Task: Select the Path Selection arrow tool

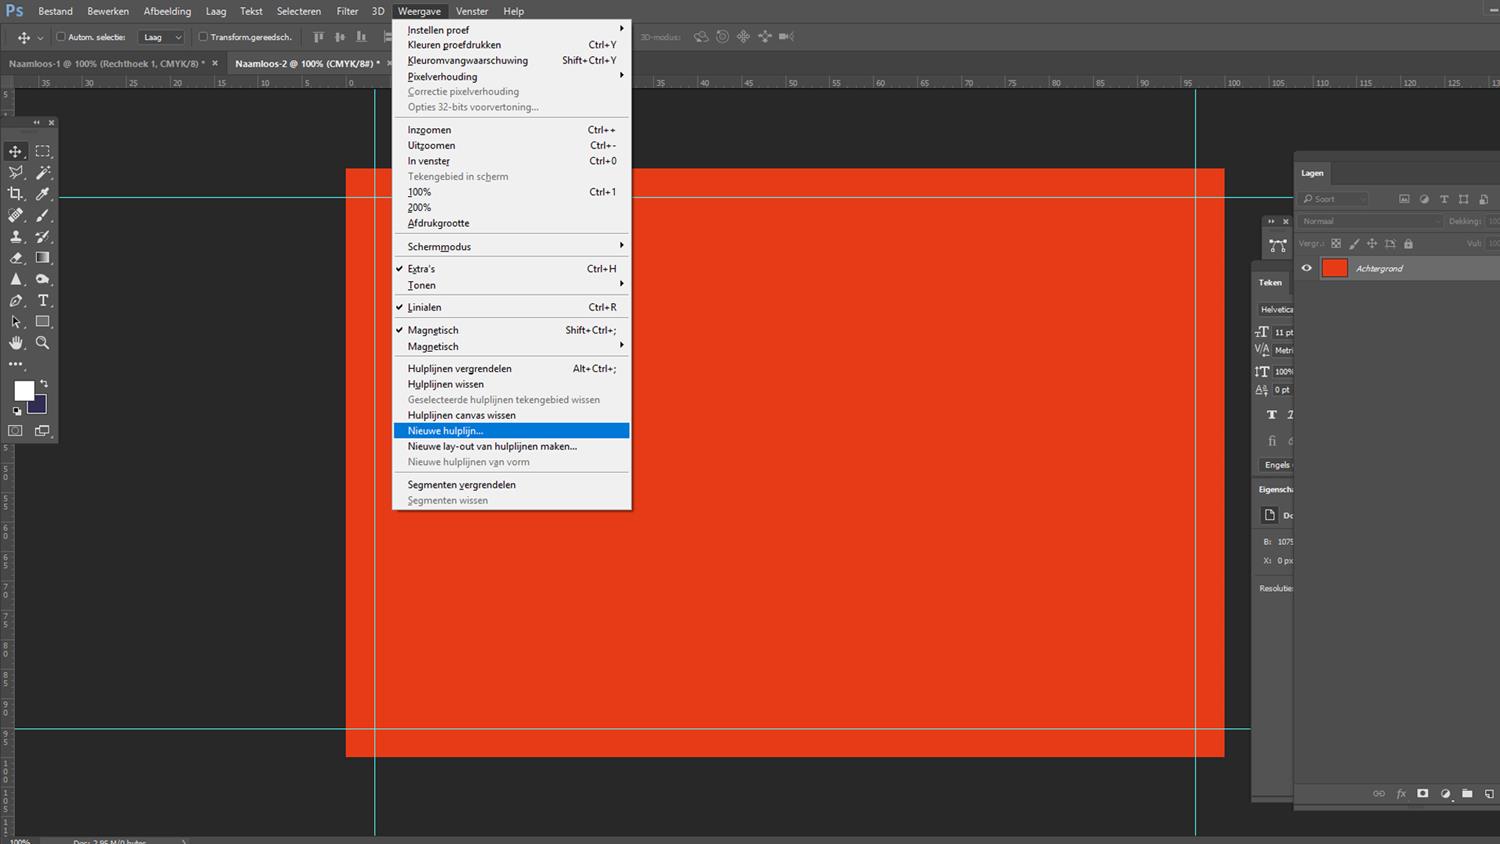Action: click(15, 322)
